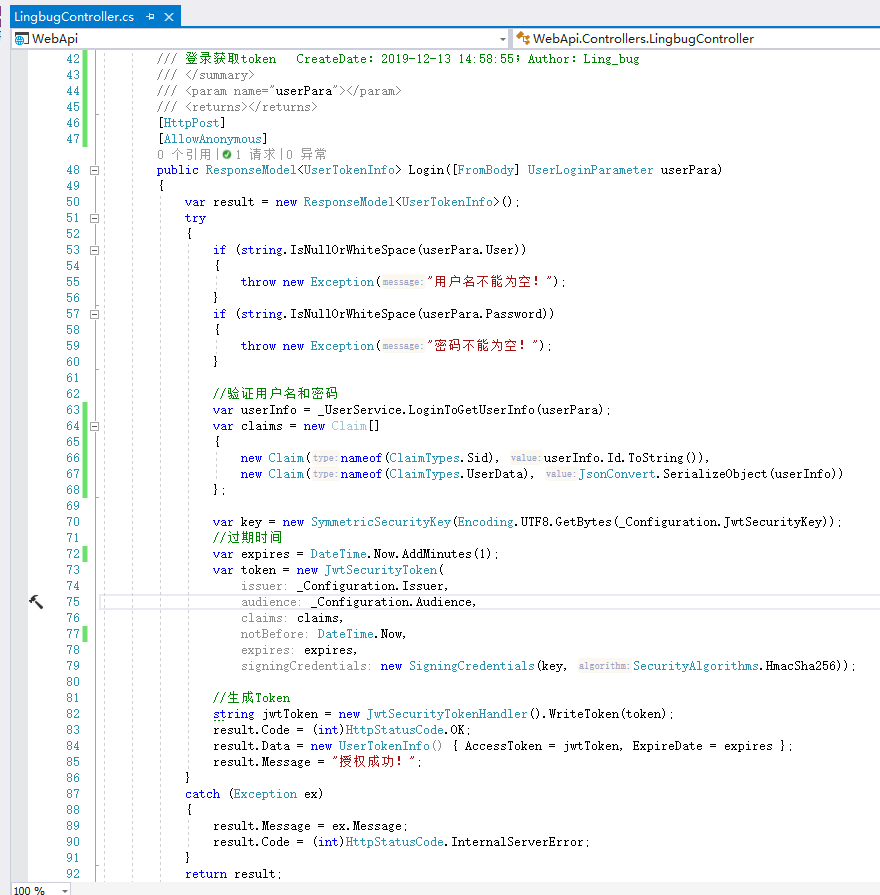The image size is (880, 895).
Task: Click line number 61 in the margin
Action: (72, 378)
